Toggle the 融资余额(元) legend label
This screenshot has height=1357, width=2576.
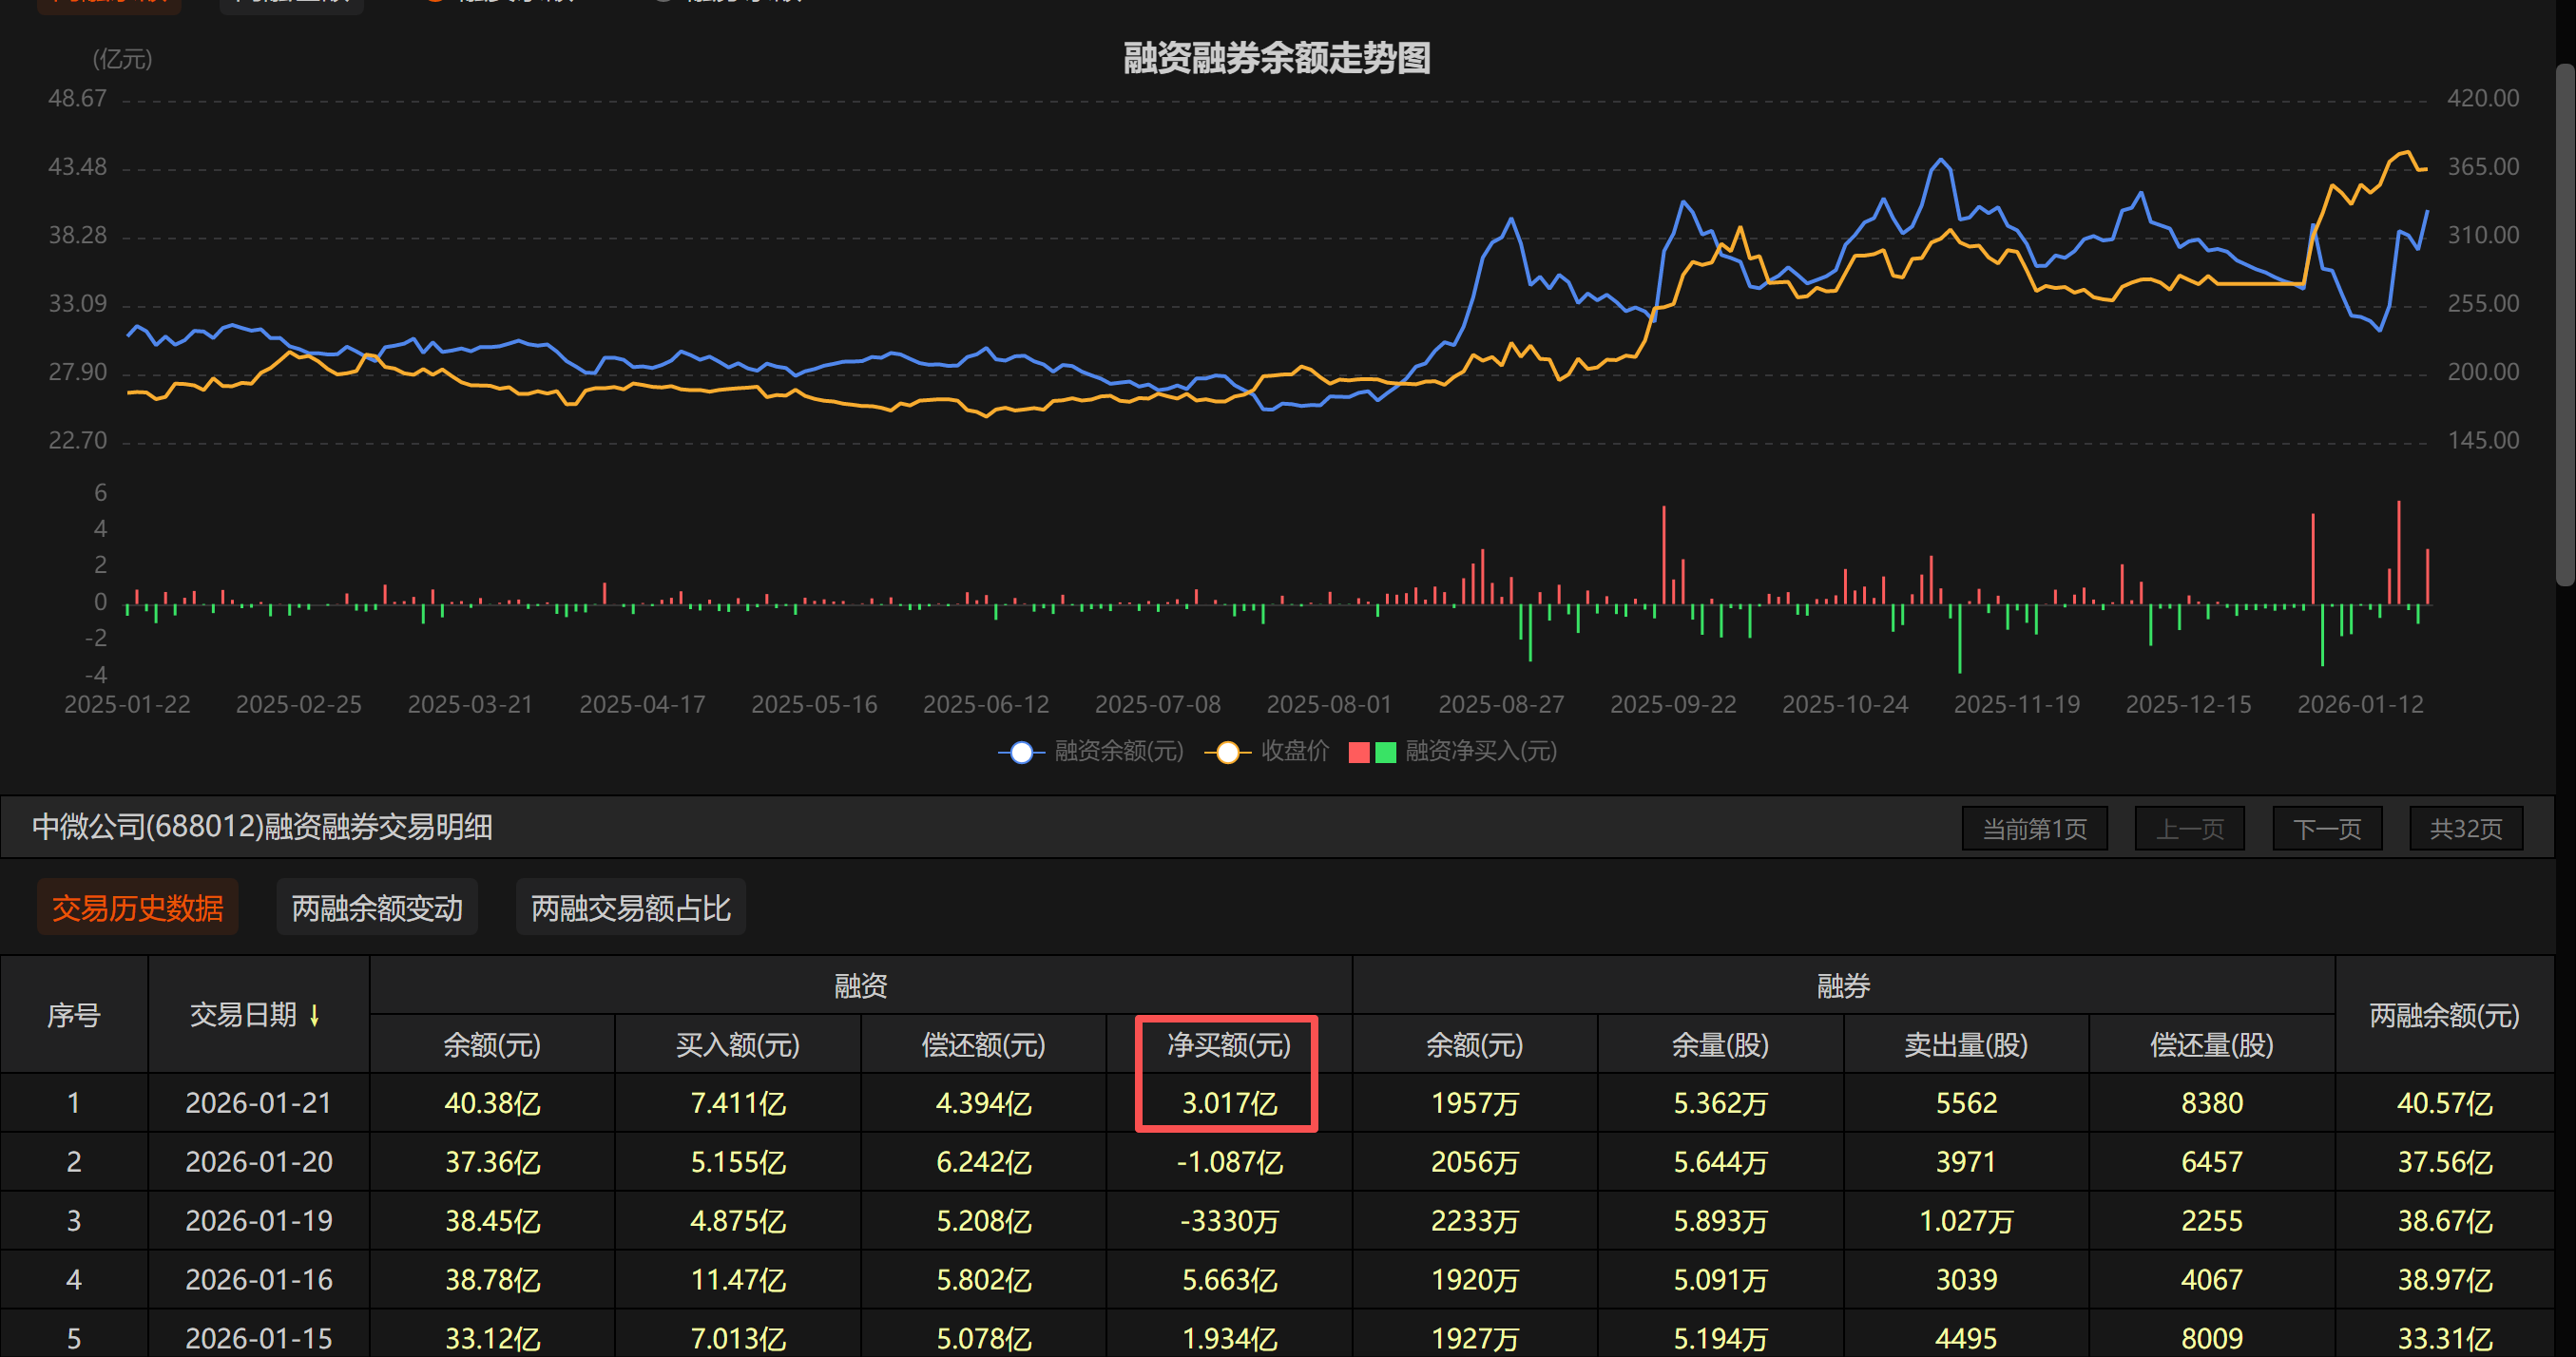click(1118, 751)
